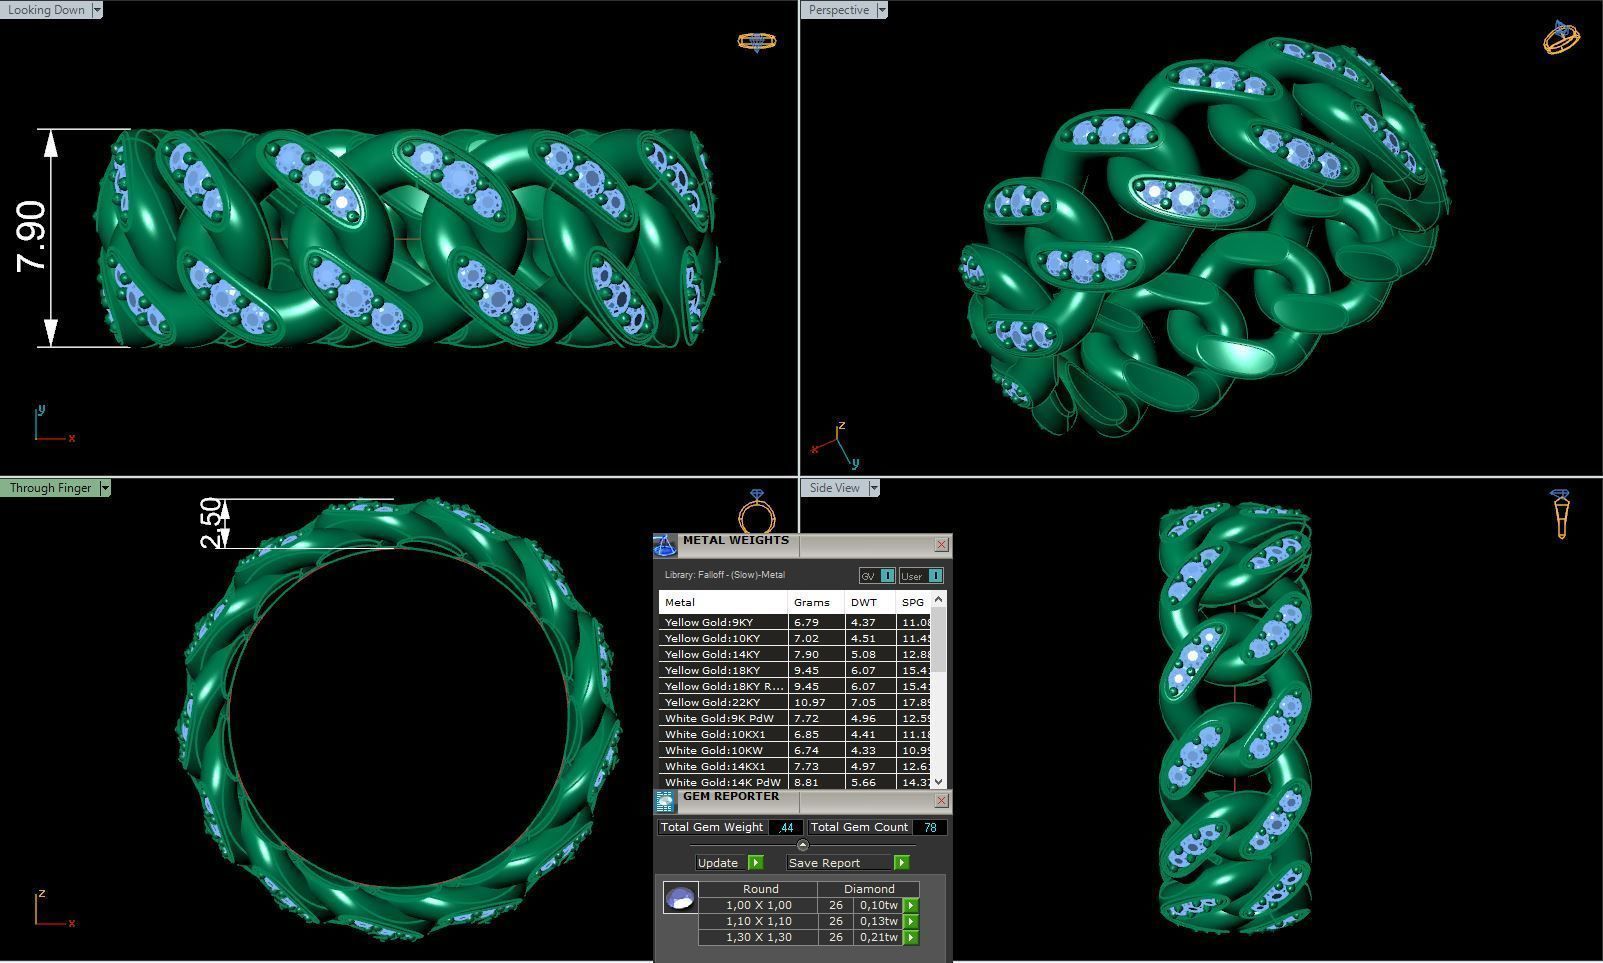Select the White Gold:14KX1 row
The image size is (1603, 963).
click(795, 766)
